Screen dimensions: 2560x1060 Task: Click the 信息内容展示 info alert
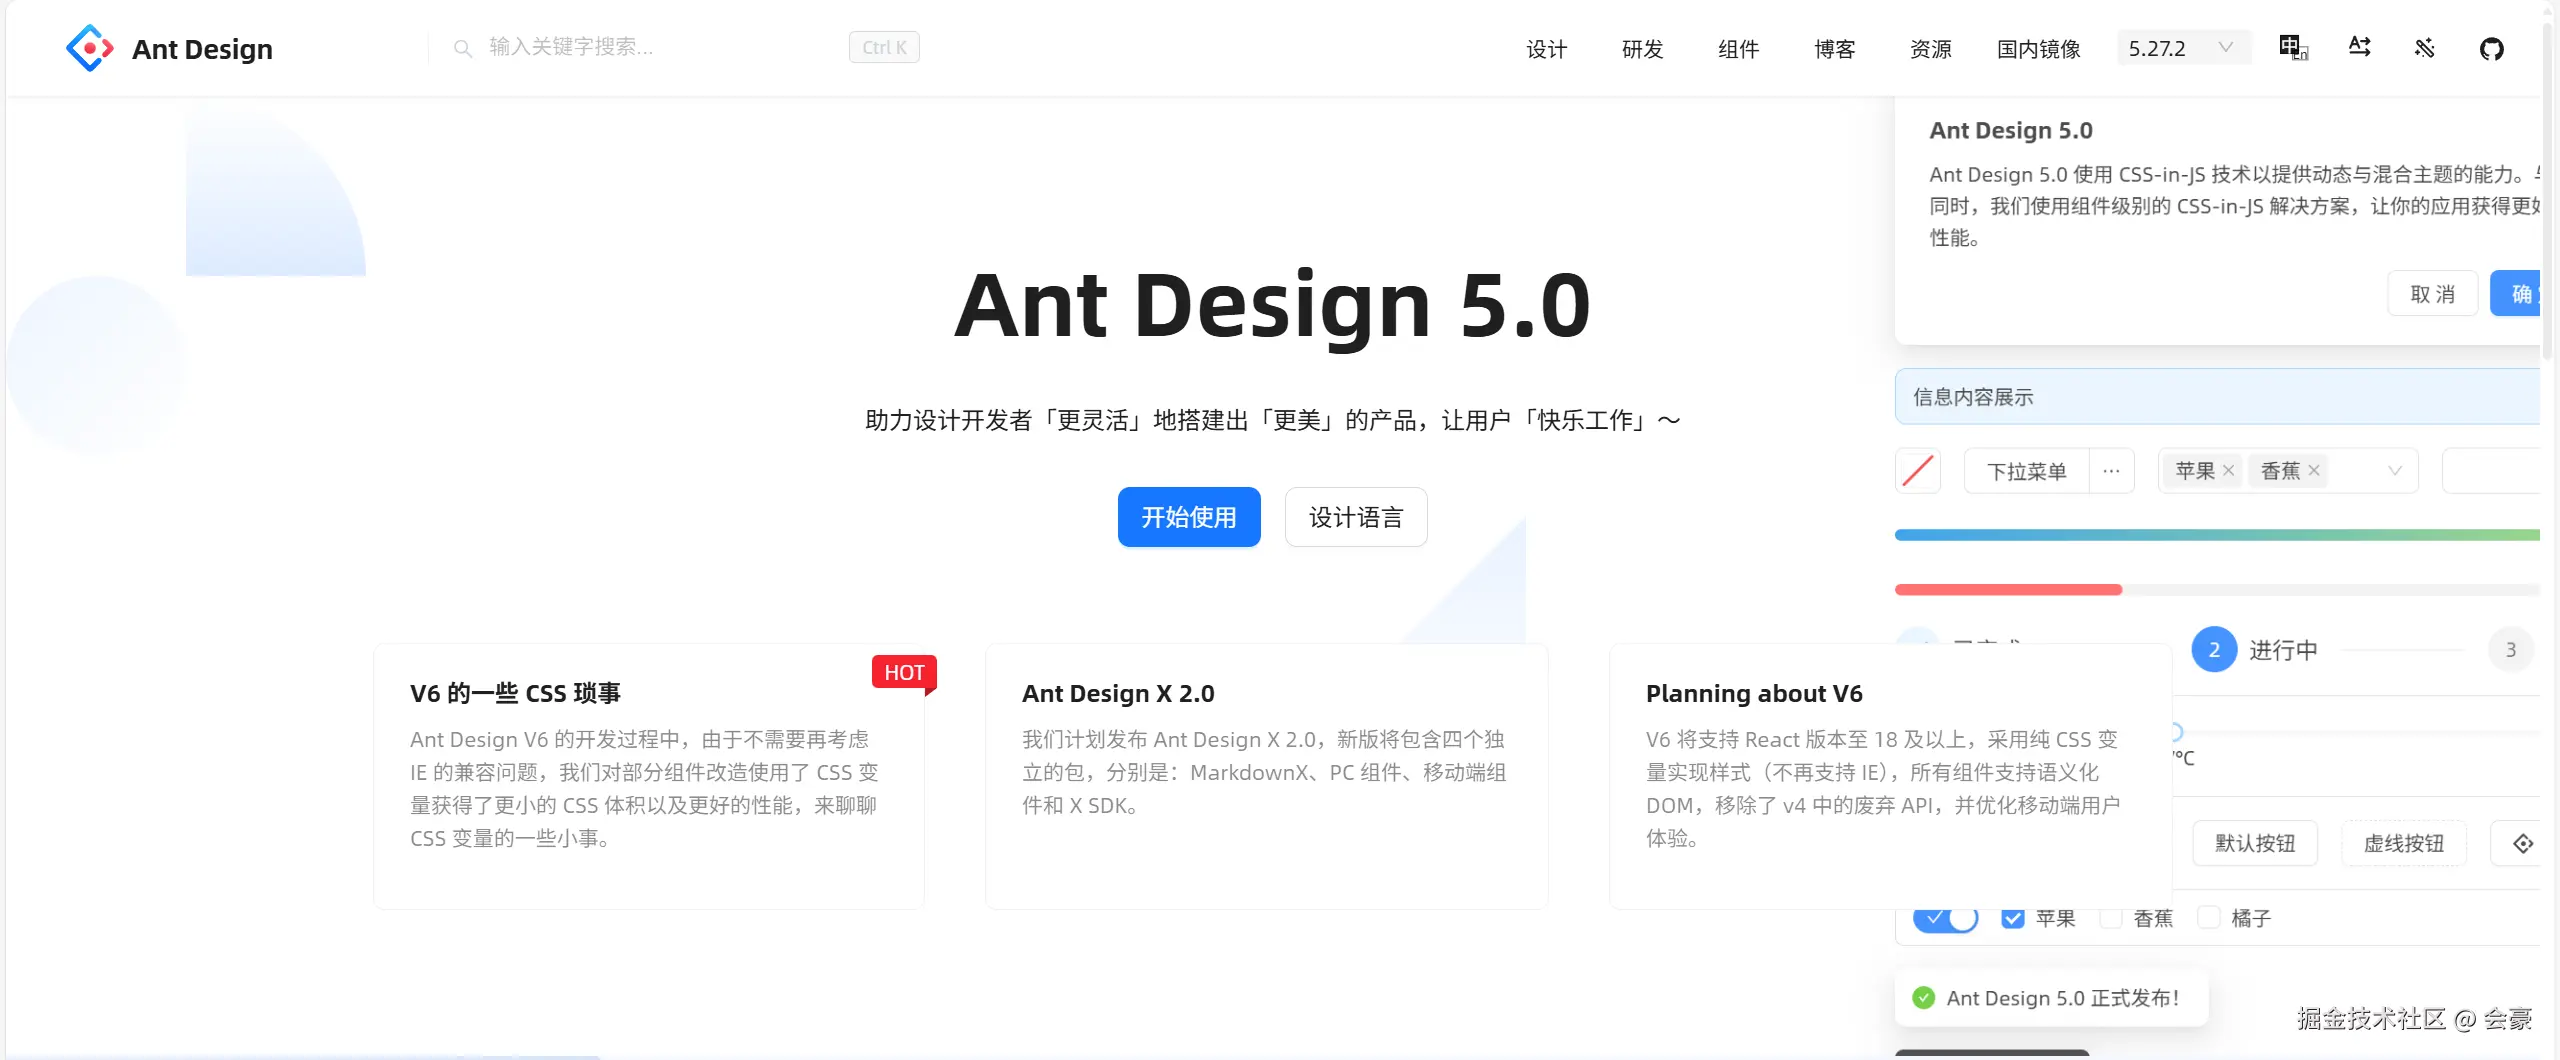[x=2217, y=397]
